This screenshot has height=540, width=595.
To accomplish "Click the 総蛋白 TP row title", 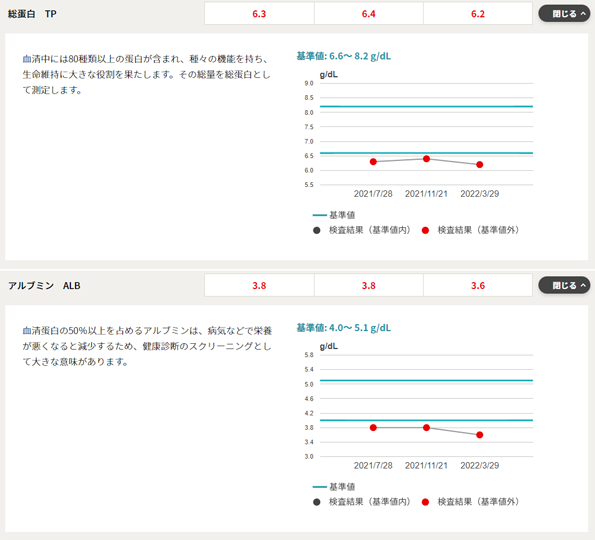I will pos(32,14).
